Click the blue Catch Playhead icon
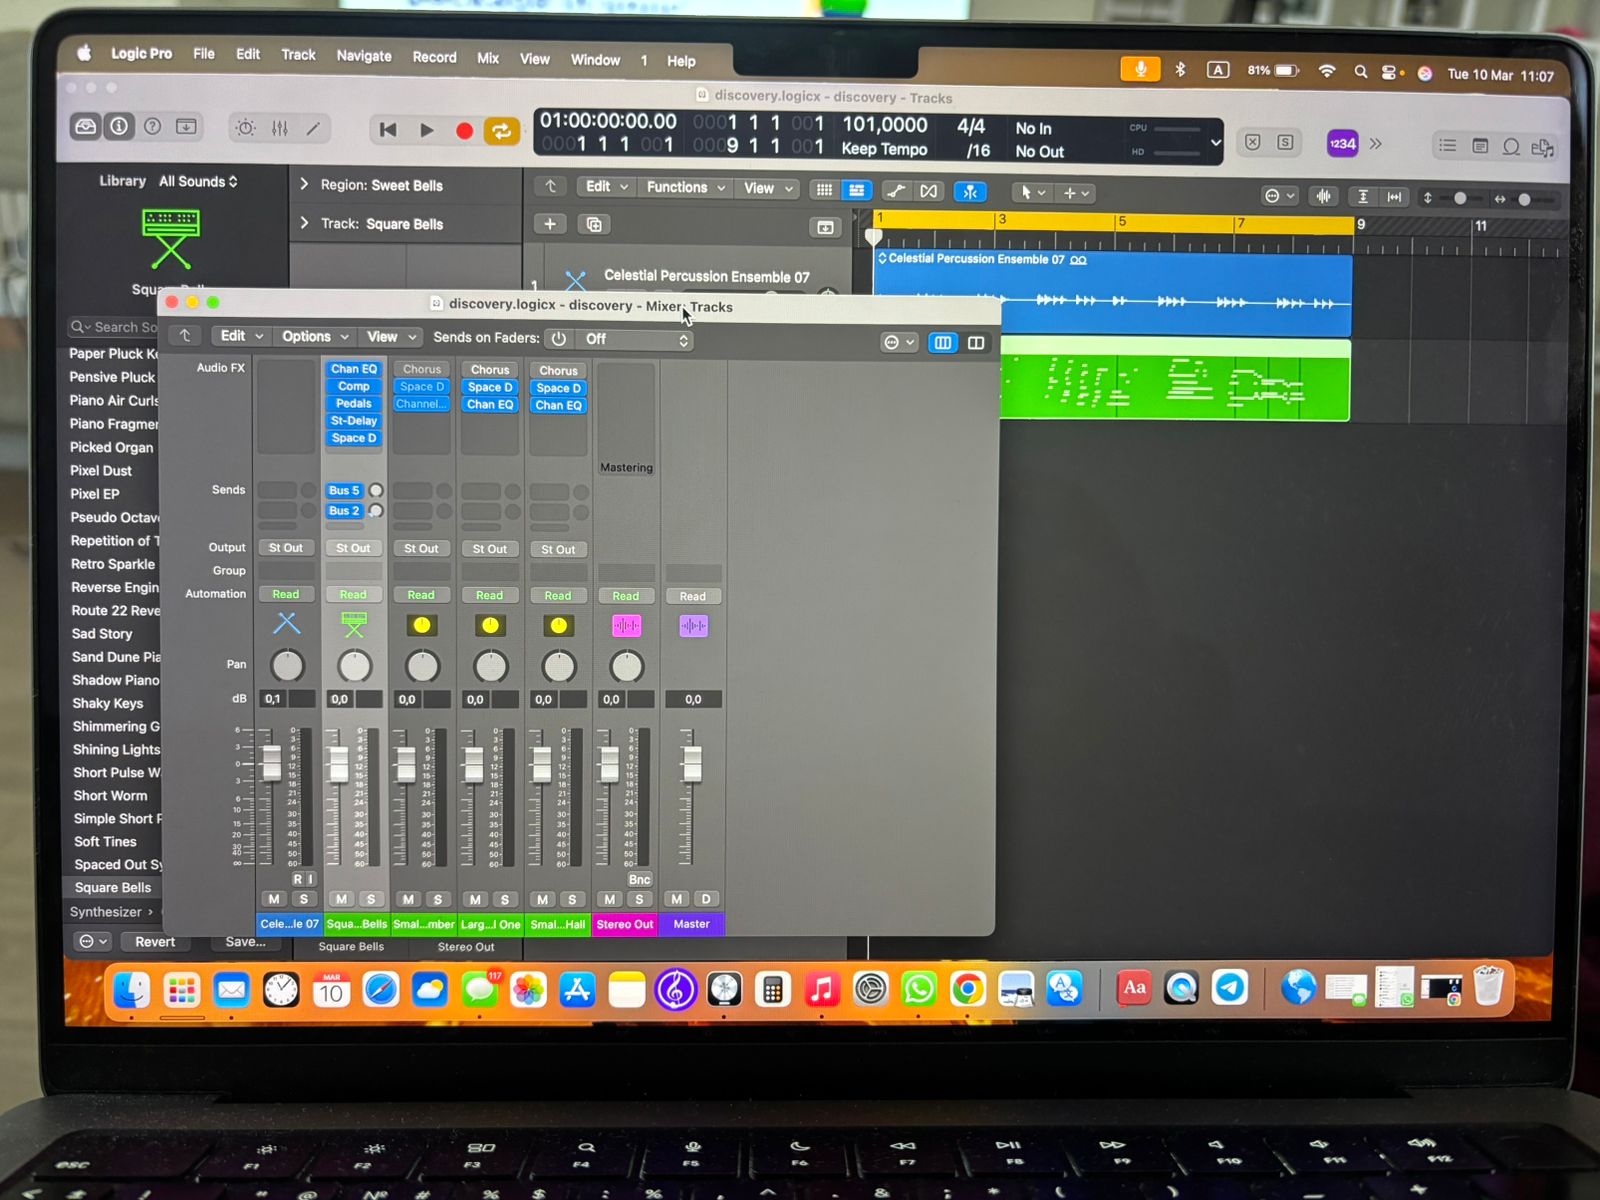 (x=970, y=192)
